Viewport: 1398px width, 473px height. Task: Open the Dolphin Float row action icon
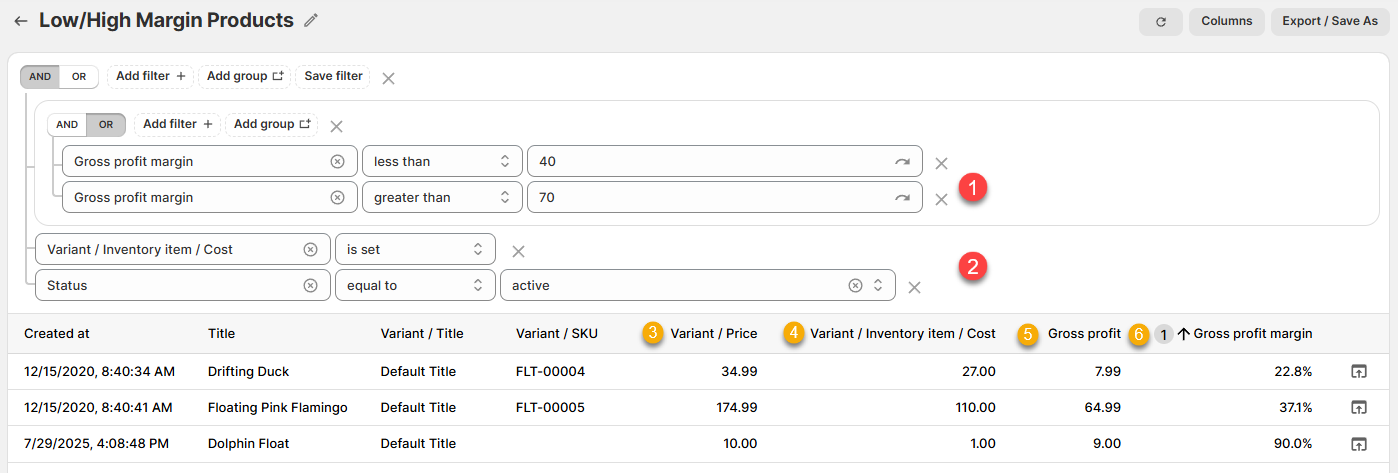point(1357,444)
